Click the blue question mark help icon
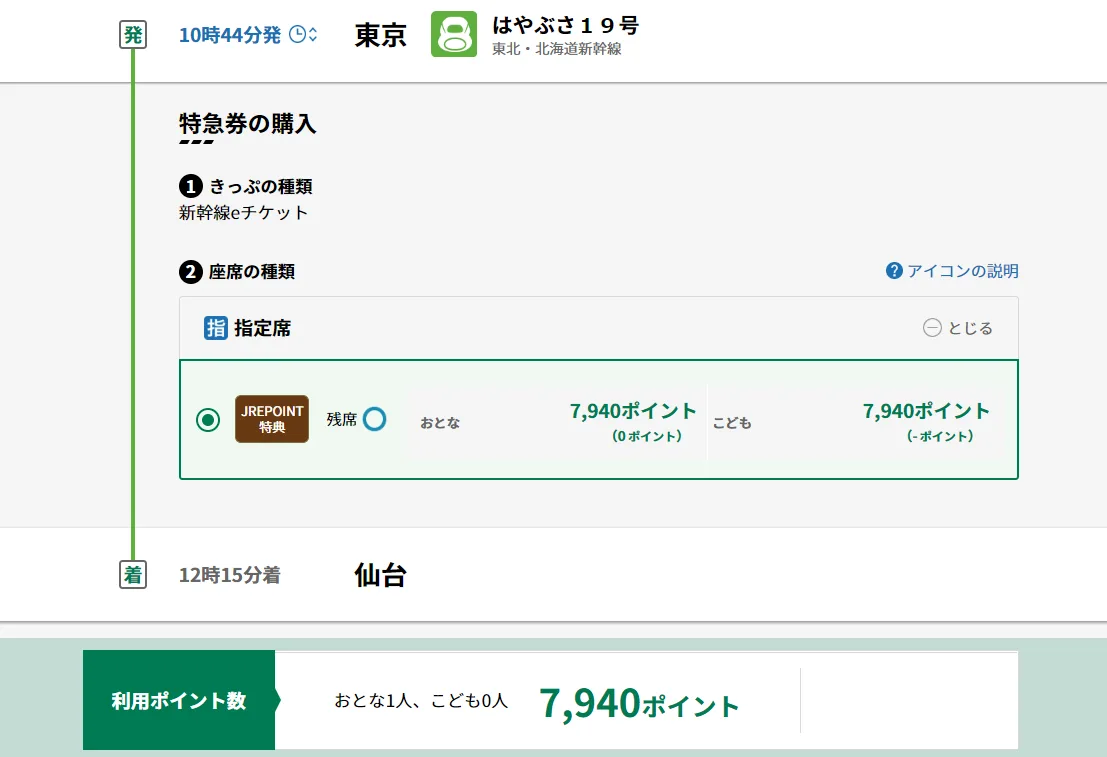The image size is (1107, 757). click(x=894, y=271)
